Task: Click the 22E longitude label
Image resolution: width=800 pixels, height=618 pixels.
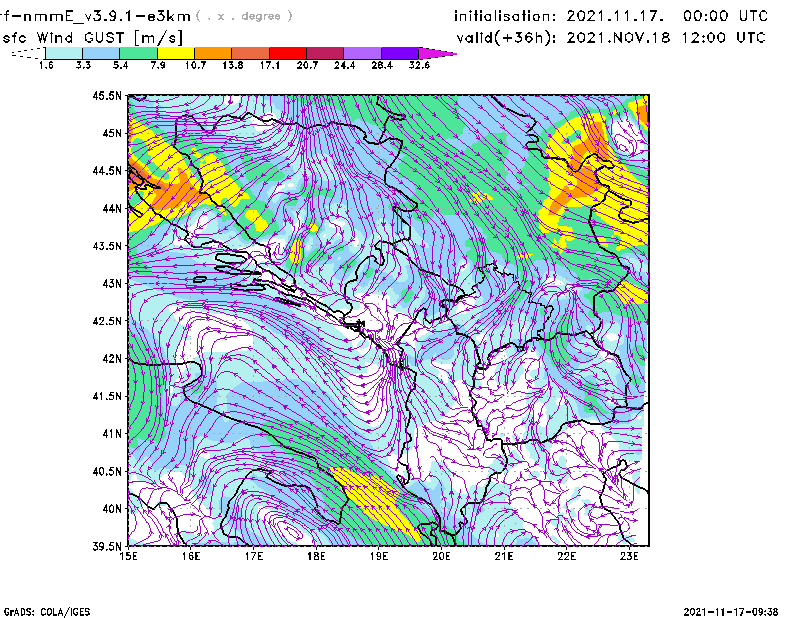Action: 566,556
